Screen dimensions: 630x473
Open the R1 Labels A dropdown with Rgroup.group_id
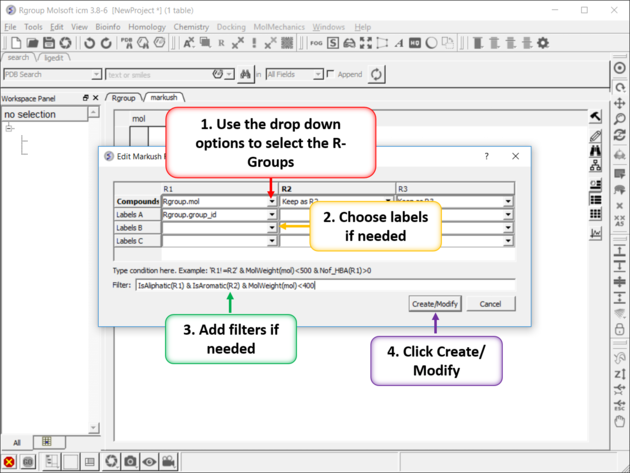271,214
